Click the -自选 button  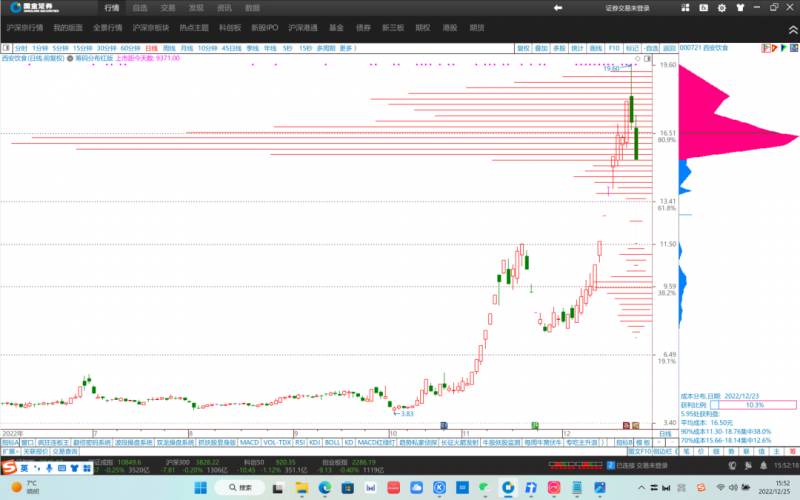pos(651,48)
